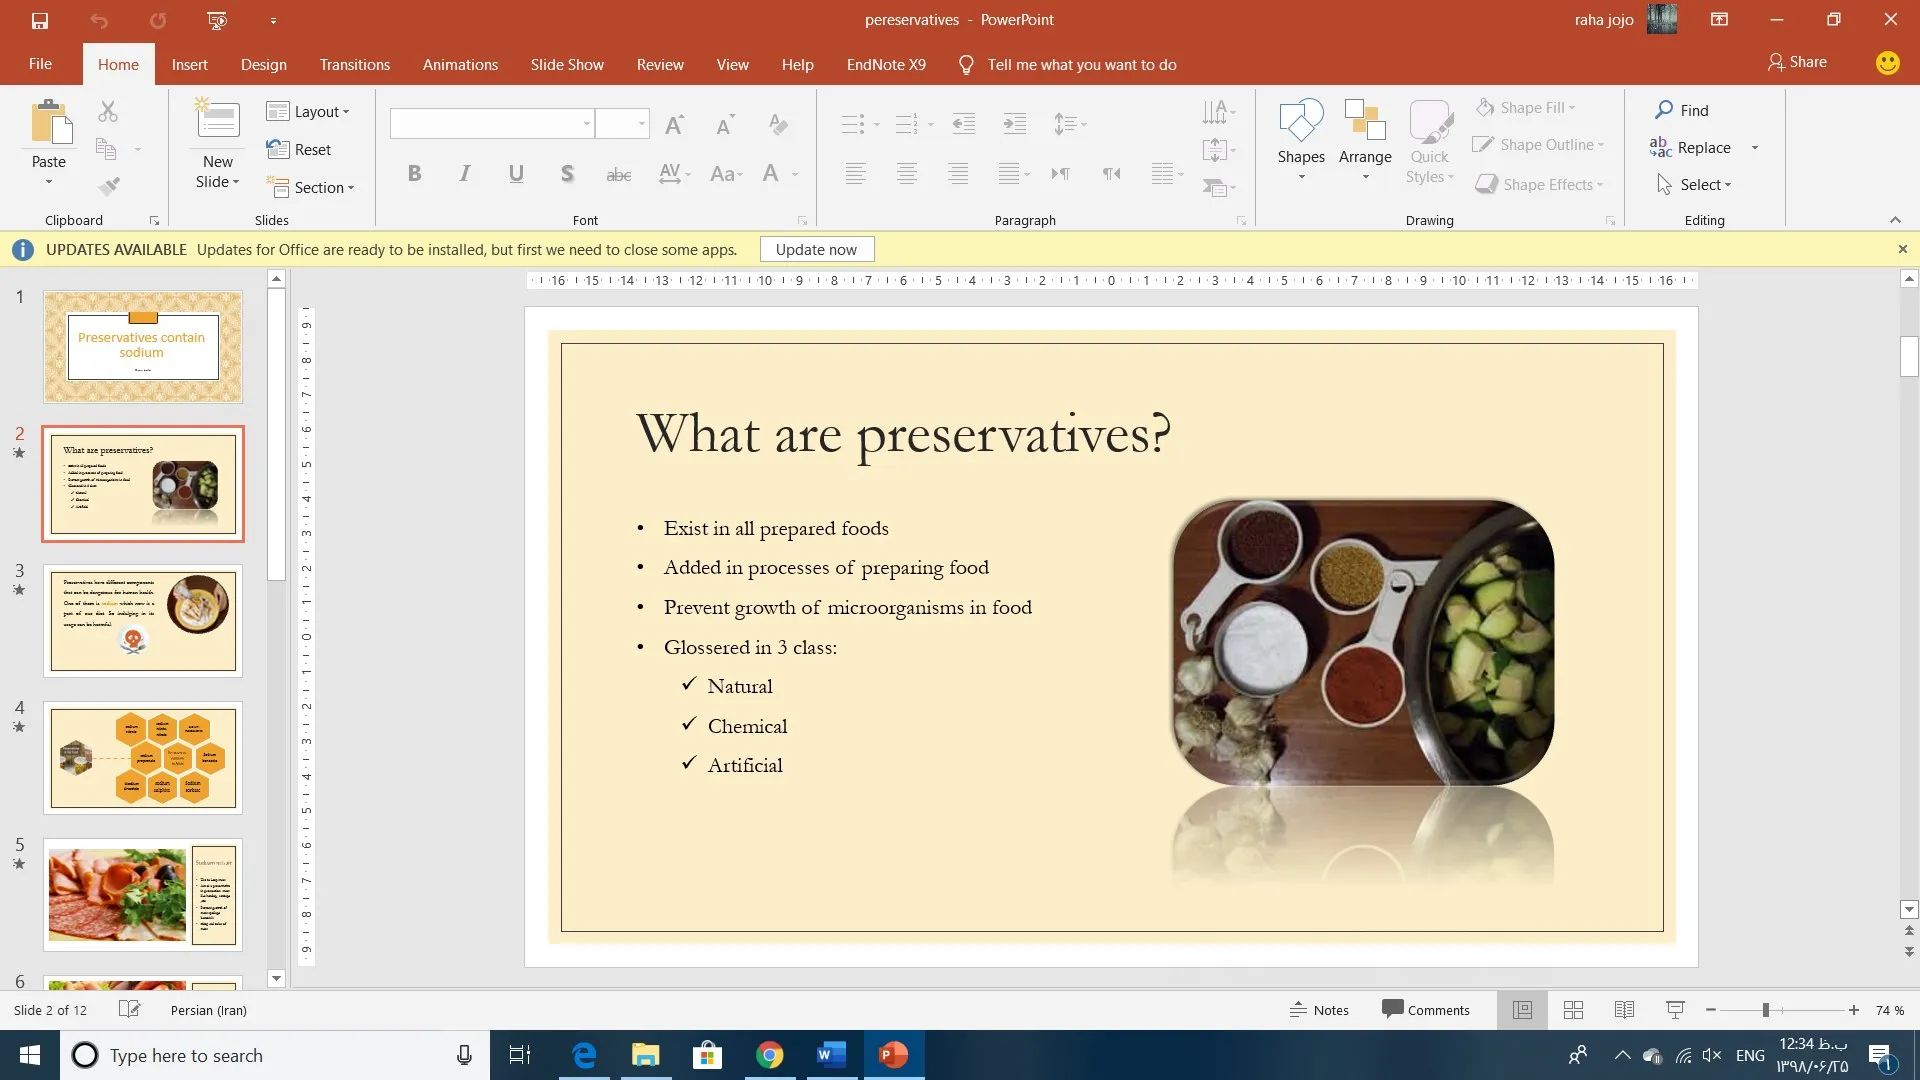Open the Arrange objects icon
The width and height of the screenshot is (1920, 1080).
[1365, 121]
